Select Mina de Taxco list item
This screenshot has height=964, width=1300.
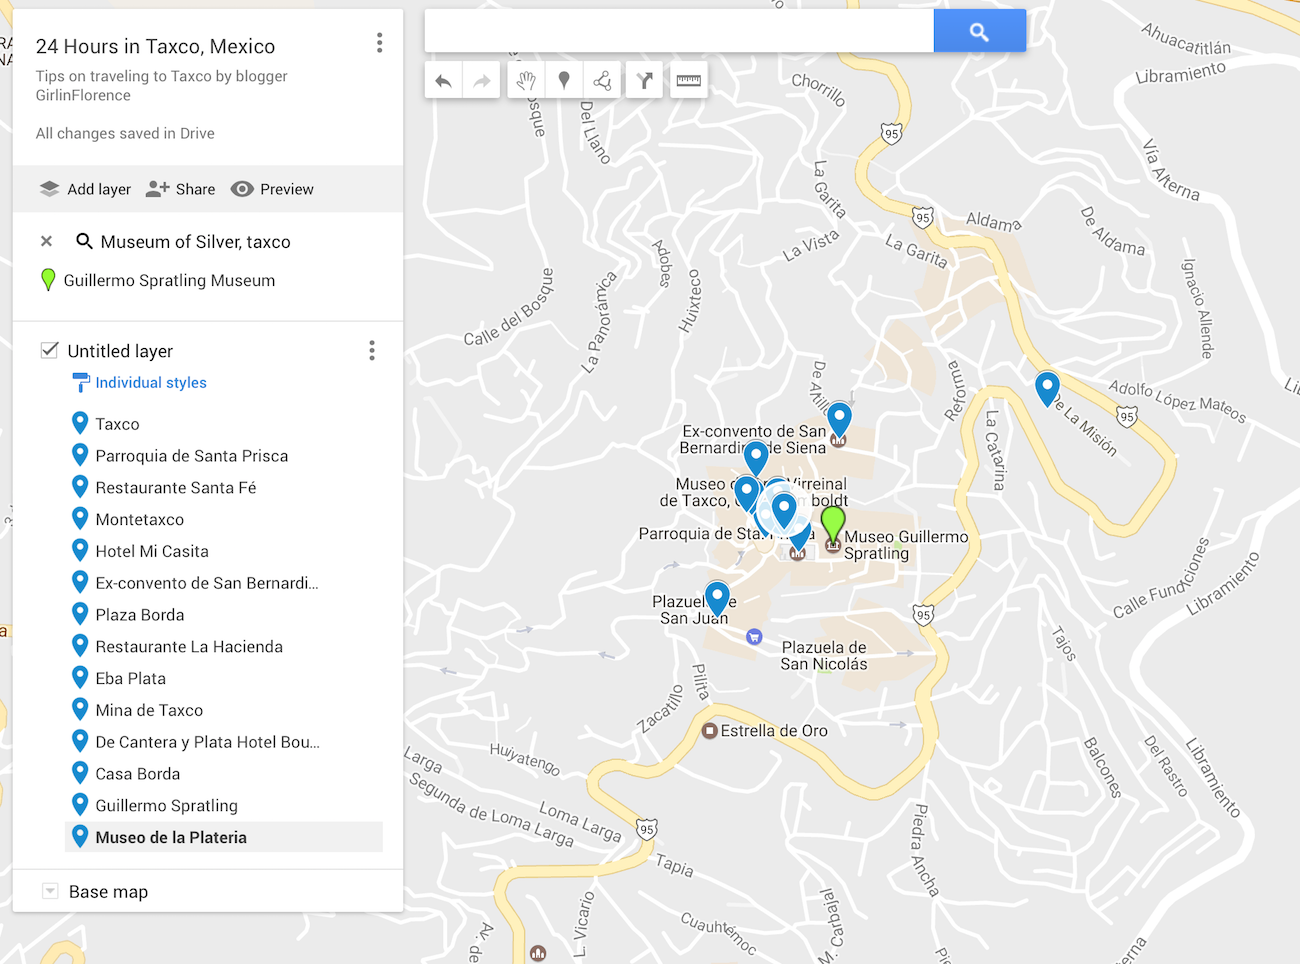pos(149,711)
